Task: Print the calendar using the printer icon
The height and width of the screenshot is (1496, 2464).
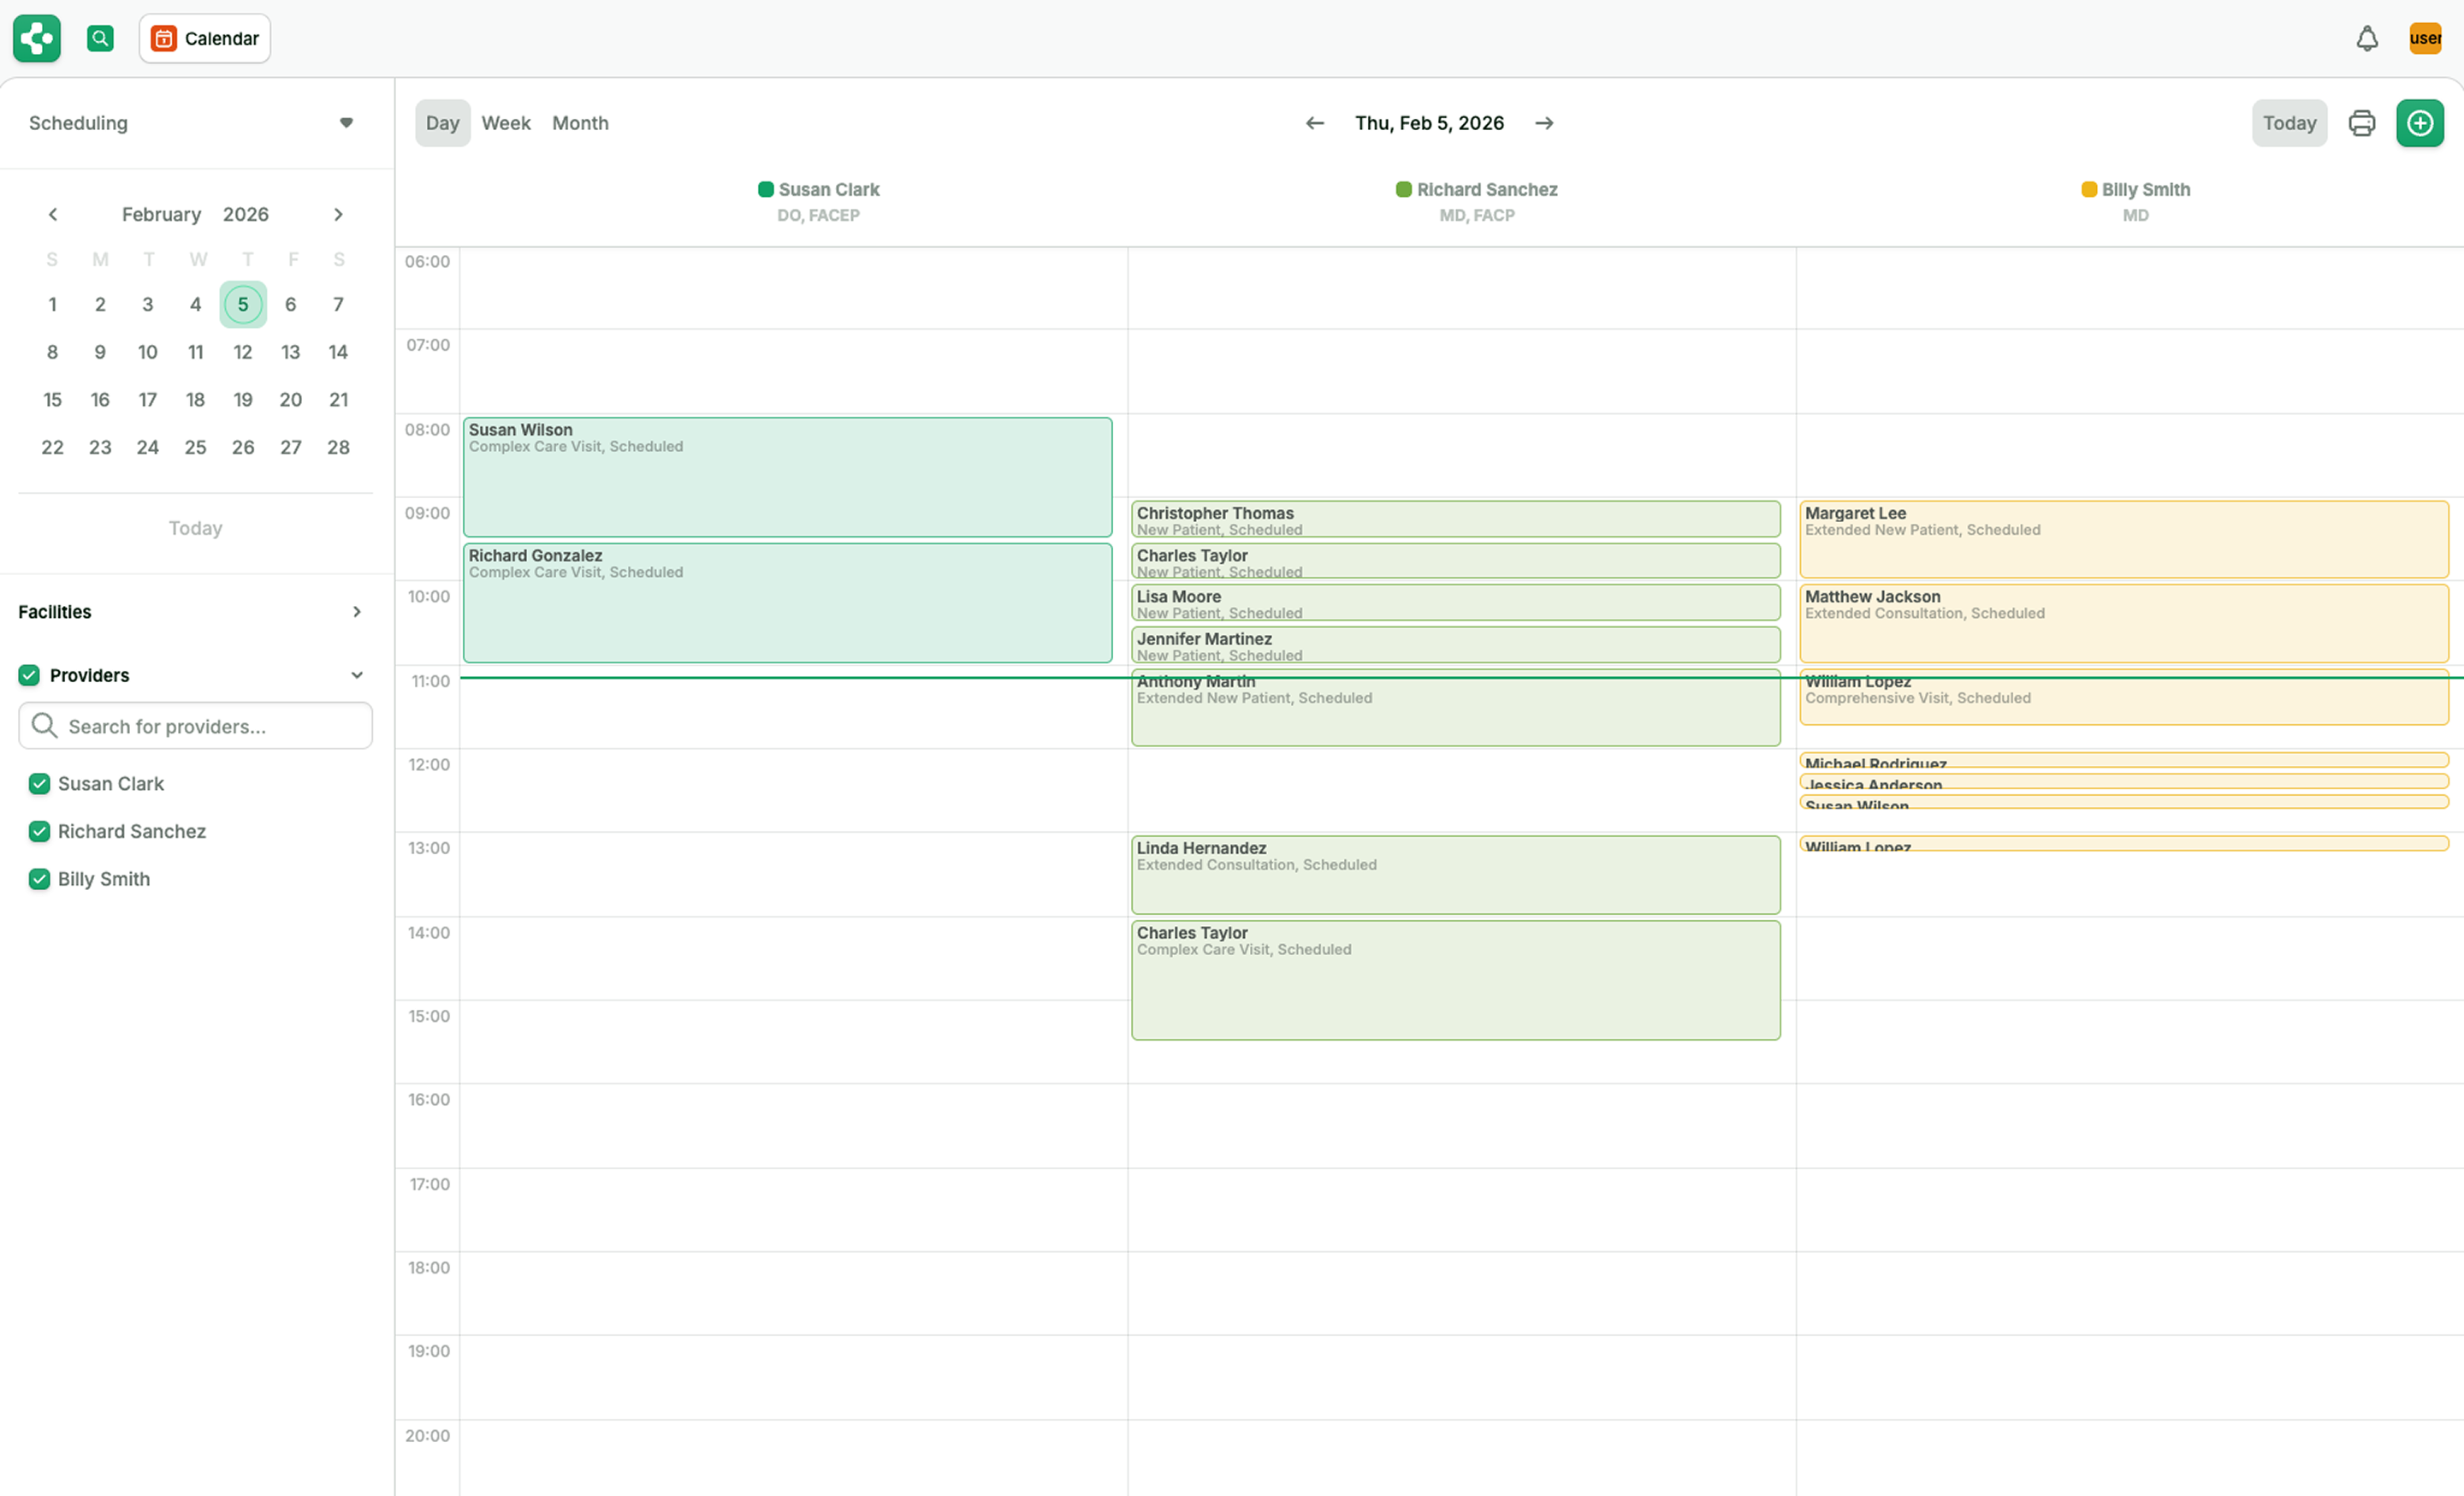Action: (2361, 122)
